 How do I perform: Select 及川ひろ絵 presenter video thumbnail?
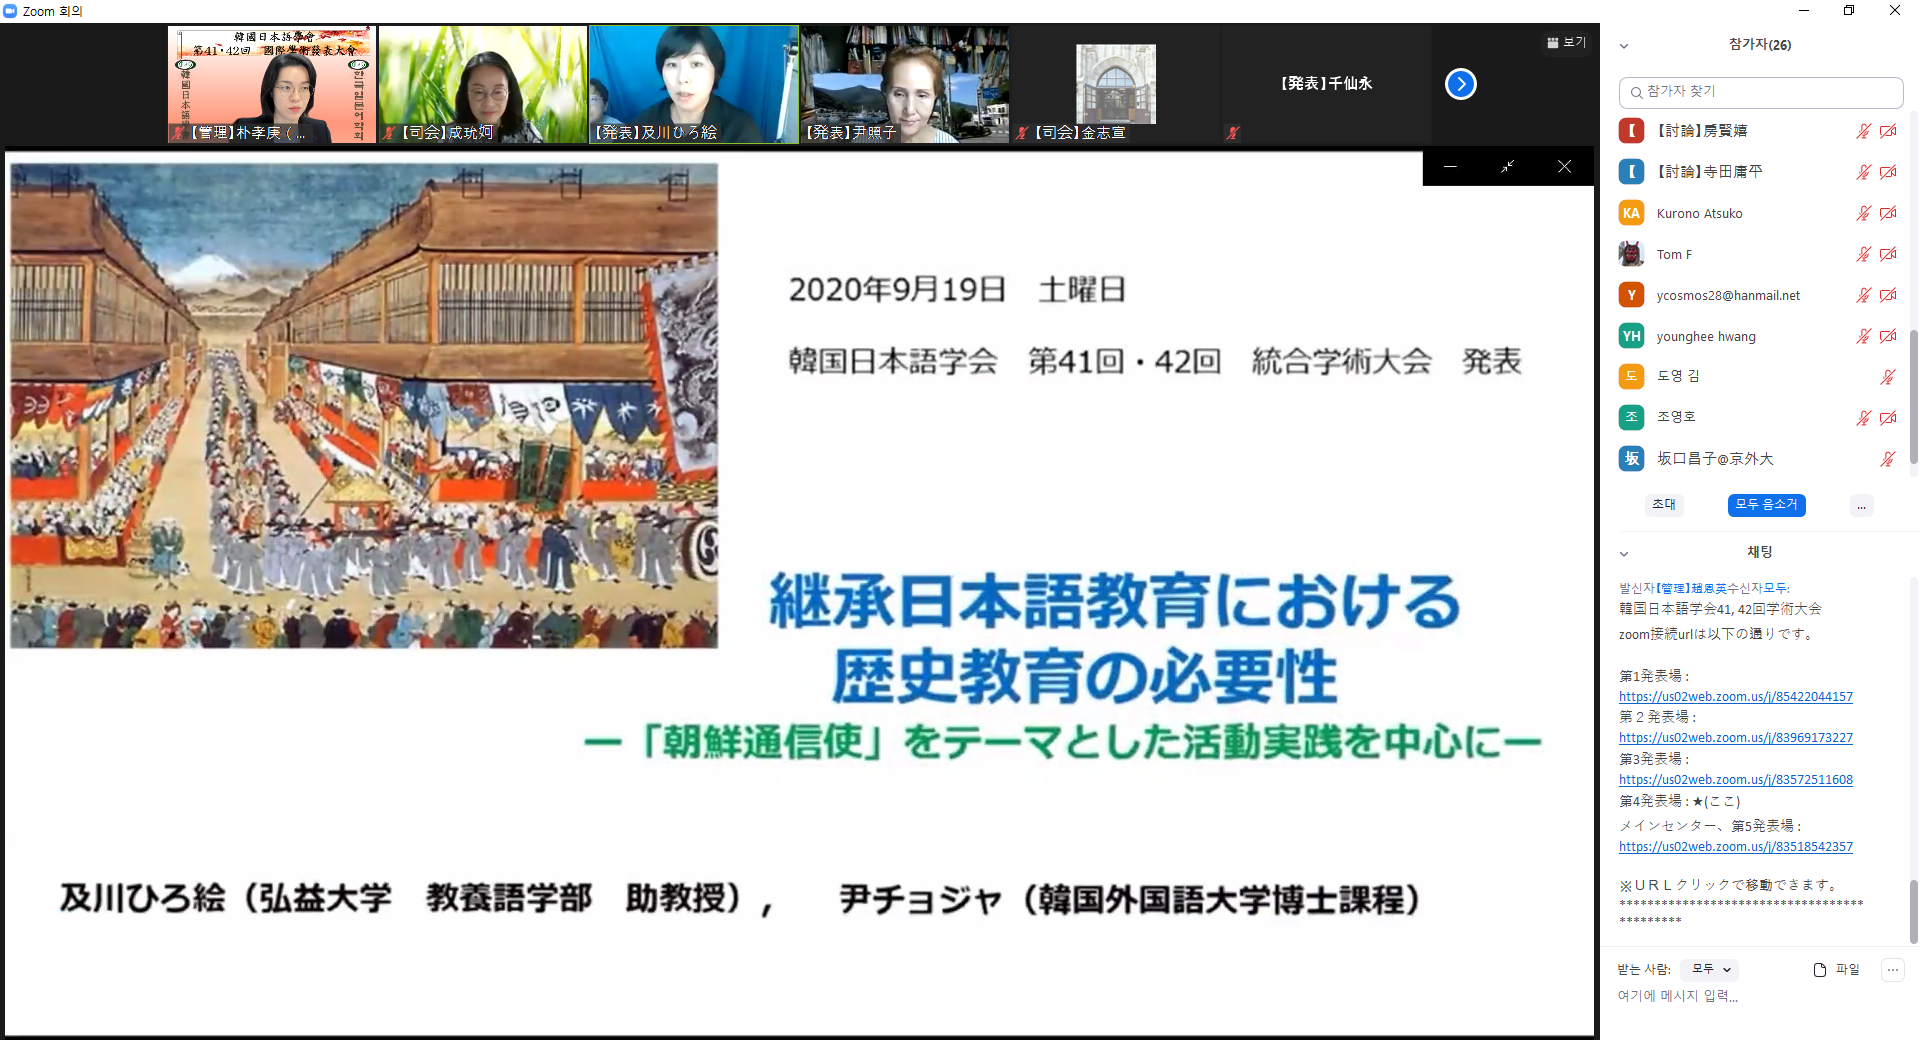point(693,84)
